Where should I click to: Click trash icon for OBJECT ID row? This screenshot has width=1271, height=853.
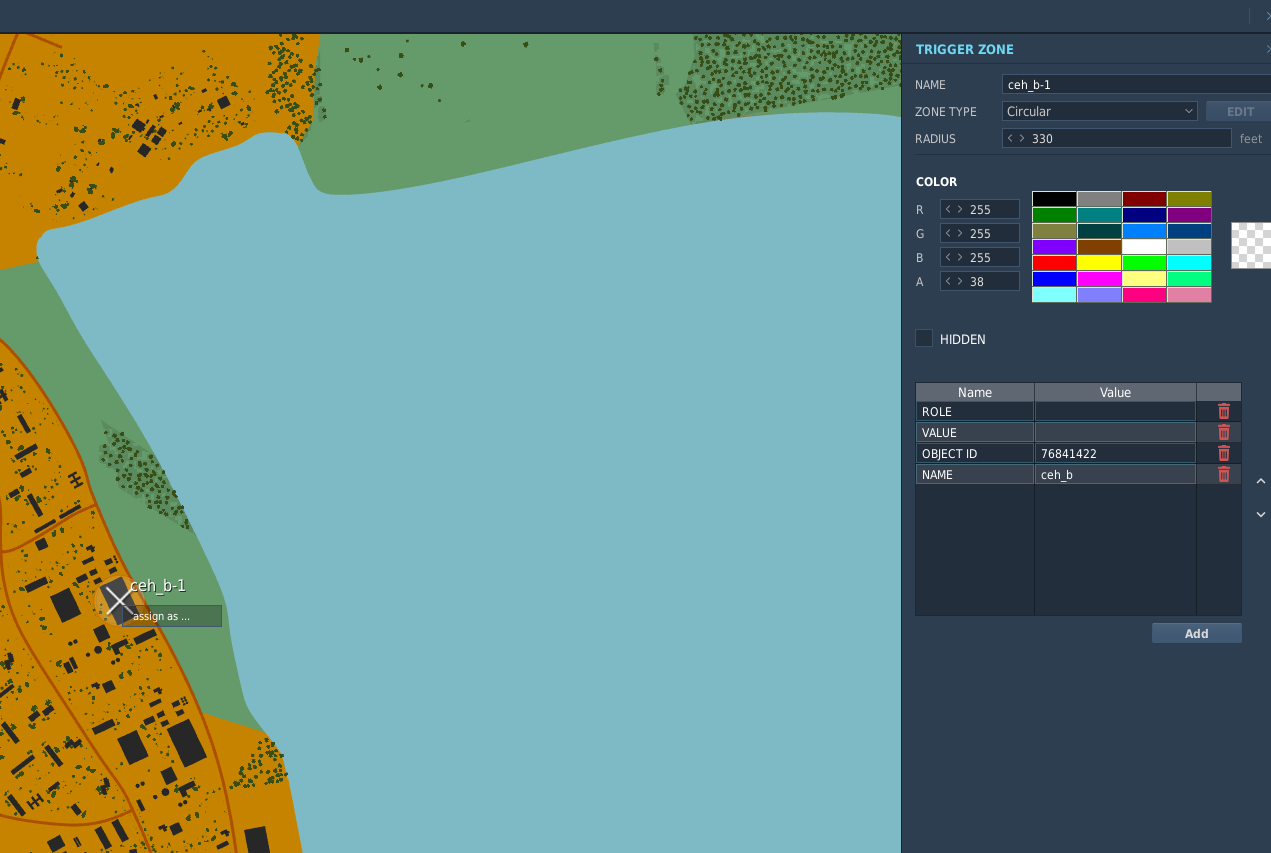pos(1223,453)
